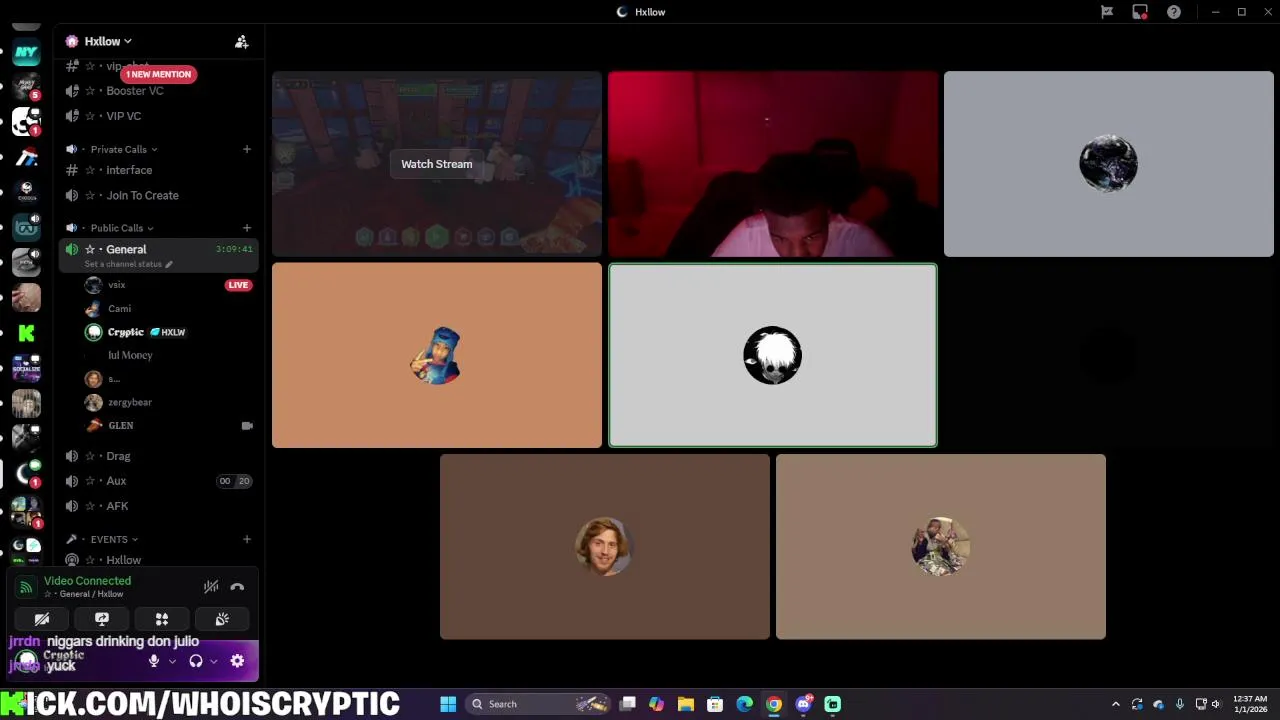Open the activities launcher button
This screenshot has height=720, width=1280.
tap(162, 619)
